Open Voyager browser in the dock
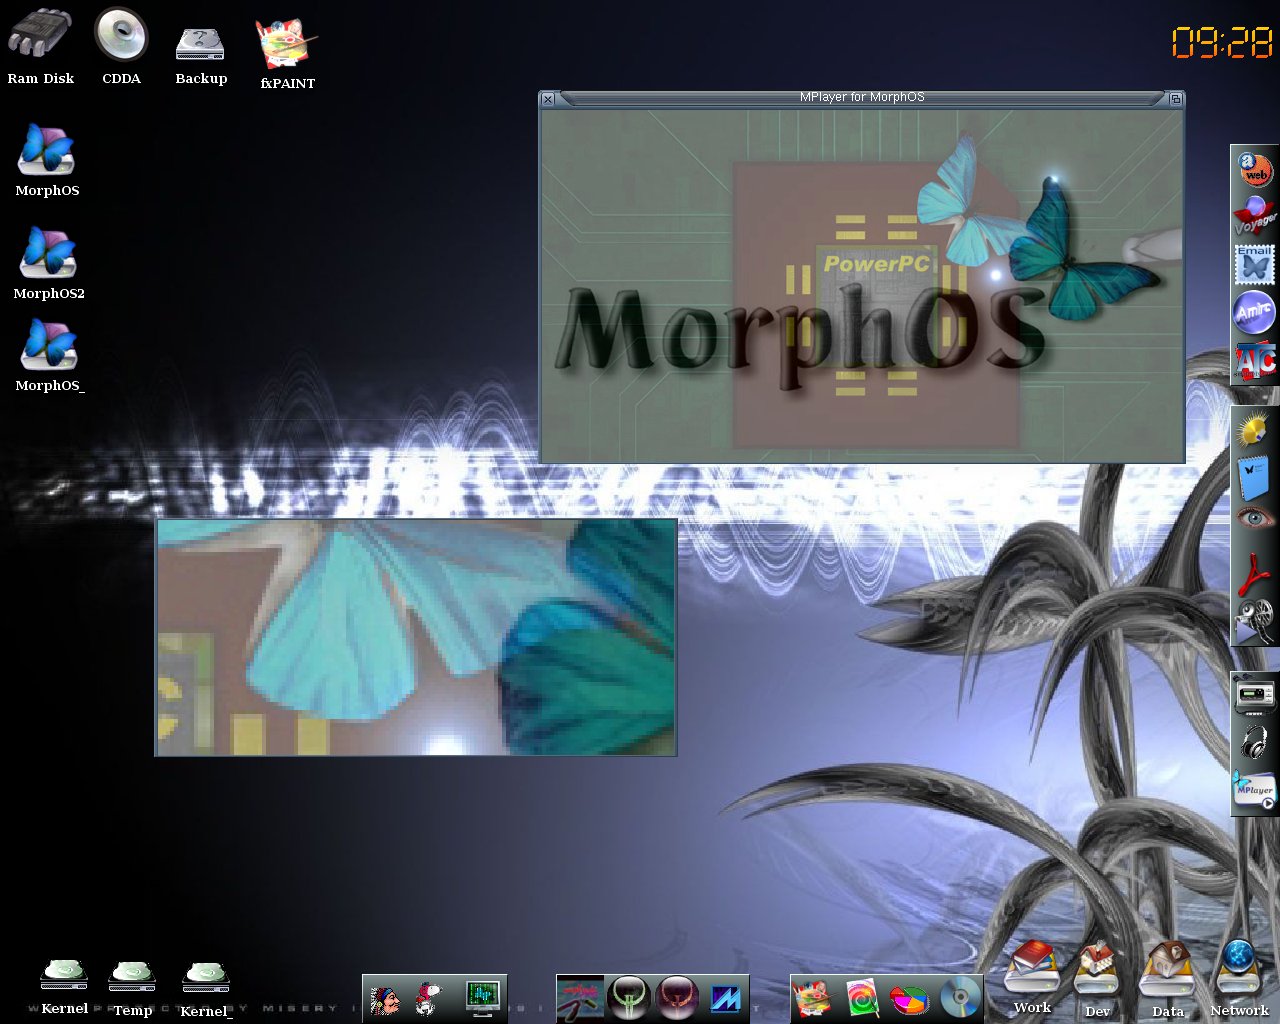The height and width of the screenshot is (1024, 1280). (1254, 218)
